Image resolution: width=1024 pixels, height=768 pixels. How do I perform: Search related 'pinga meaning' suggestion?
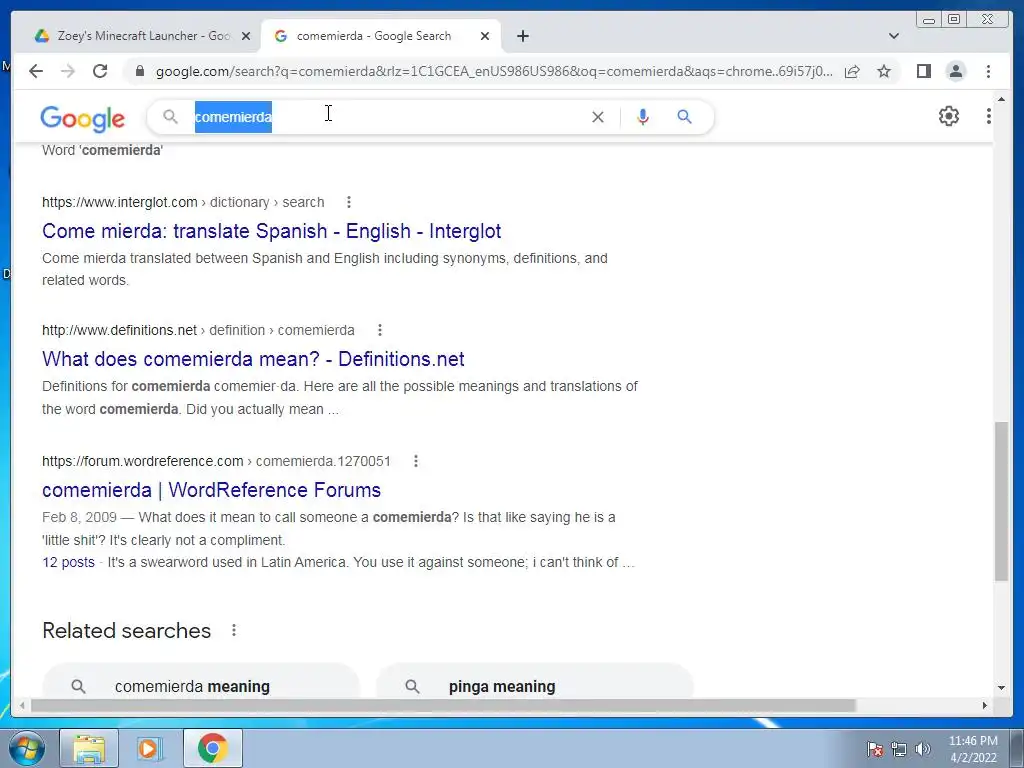[x=535, y=682]
